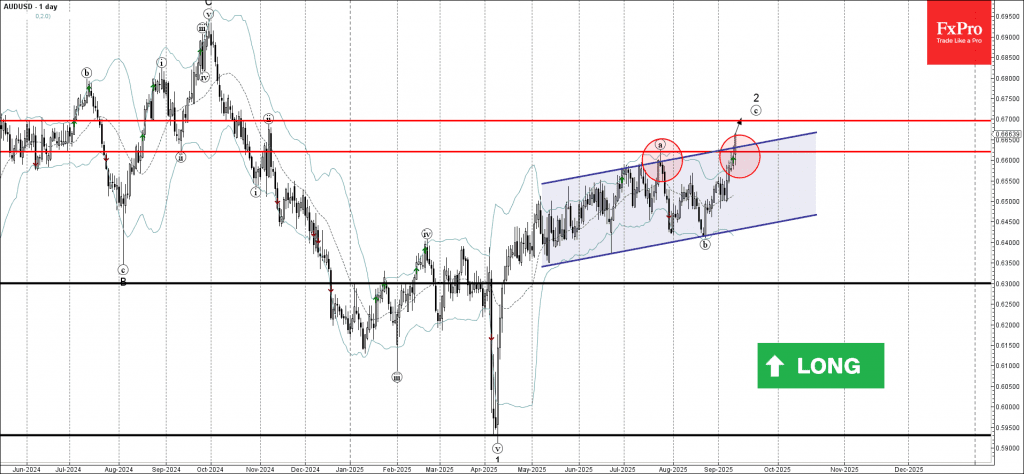This screenshot has height=474, width=1024.
Task: Click the Oct-2024 date label
Action: [x=211, y=469]
